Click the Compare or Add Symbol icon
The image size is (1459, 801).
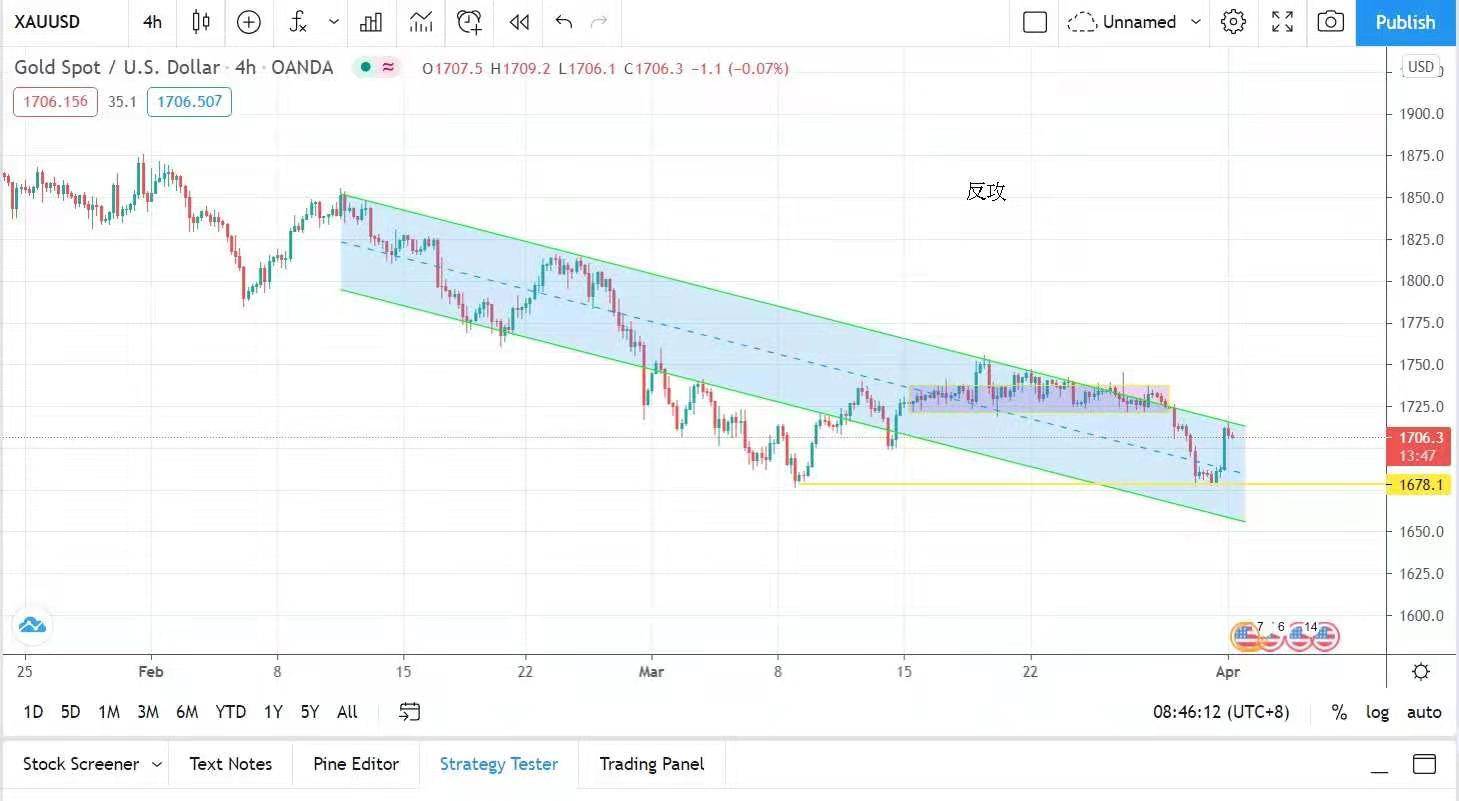[x=249, y=22]
